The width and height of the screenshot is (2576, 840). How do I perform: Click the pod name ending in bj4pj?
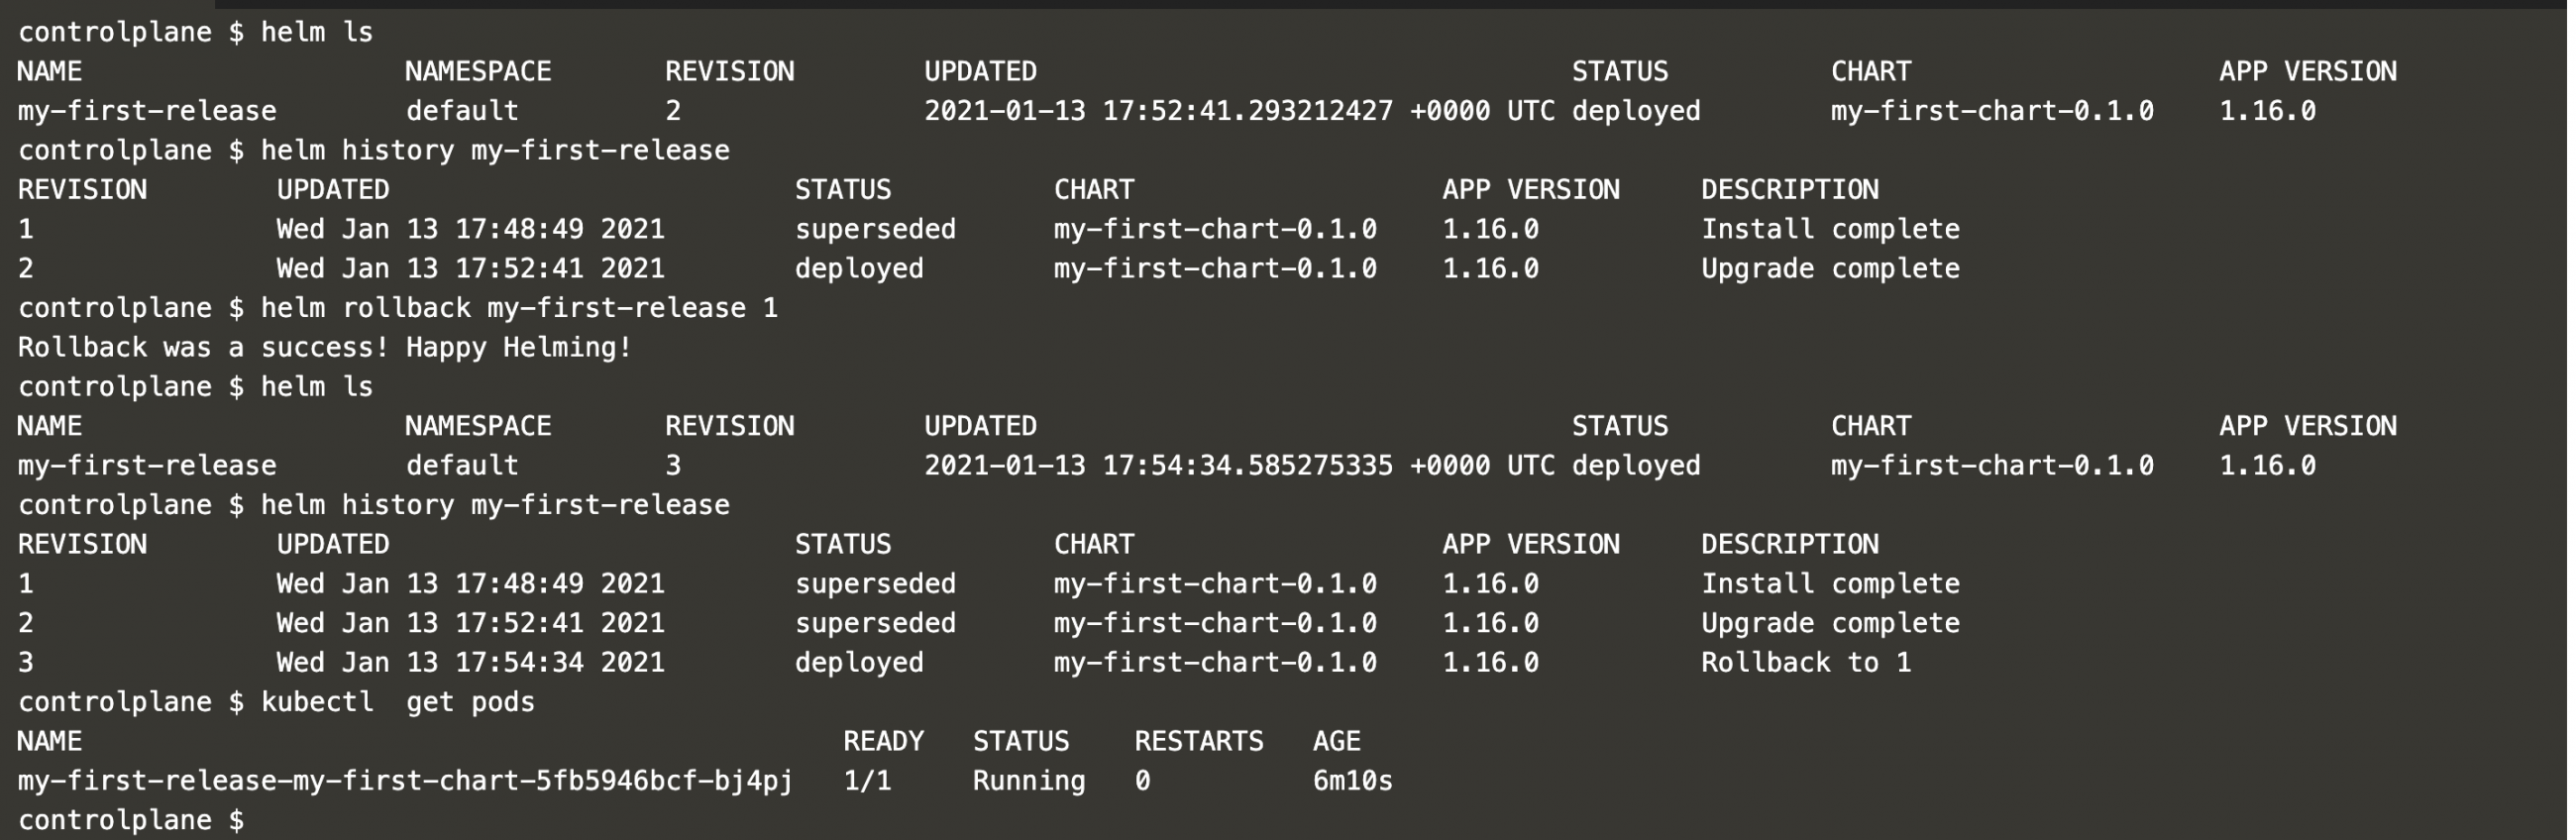click(405, 781)
